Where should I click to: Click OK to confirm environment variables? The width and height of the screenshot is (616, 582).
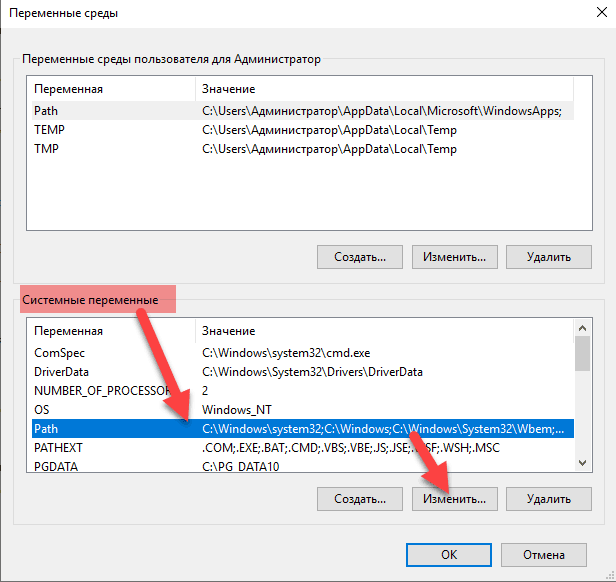pos(449,554)
